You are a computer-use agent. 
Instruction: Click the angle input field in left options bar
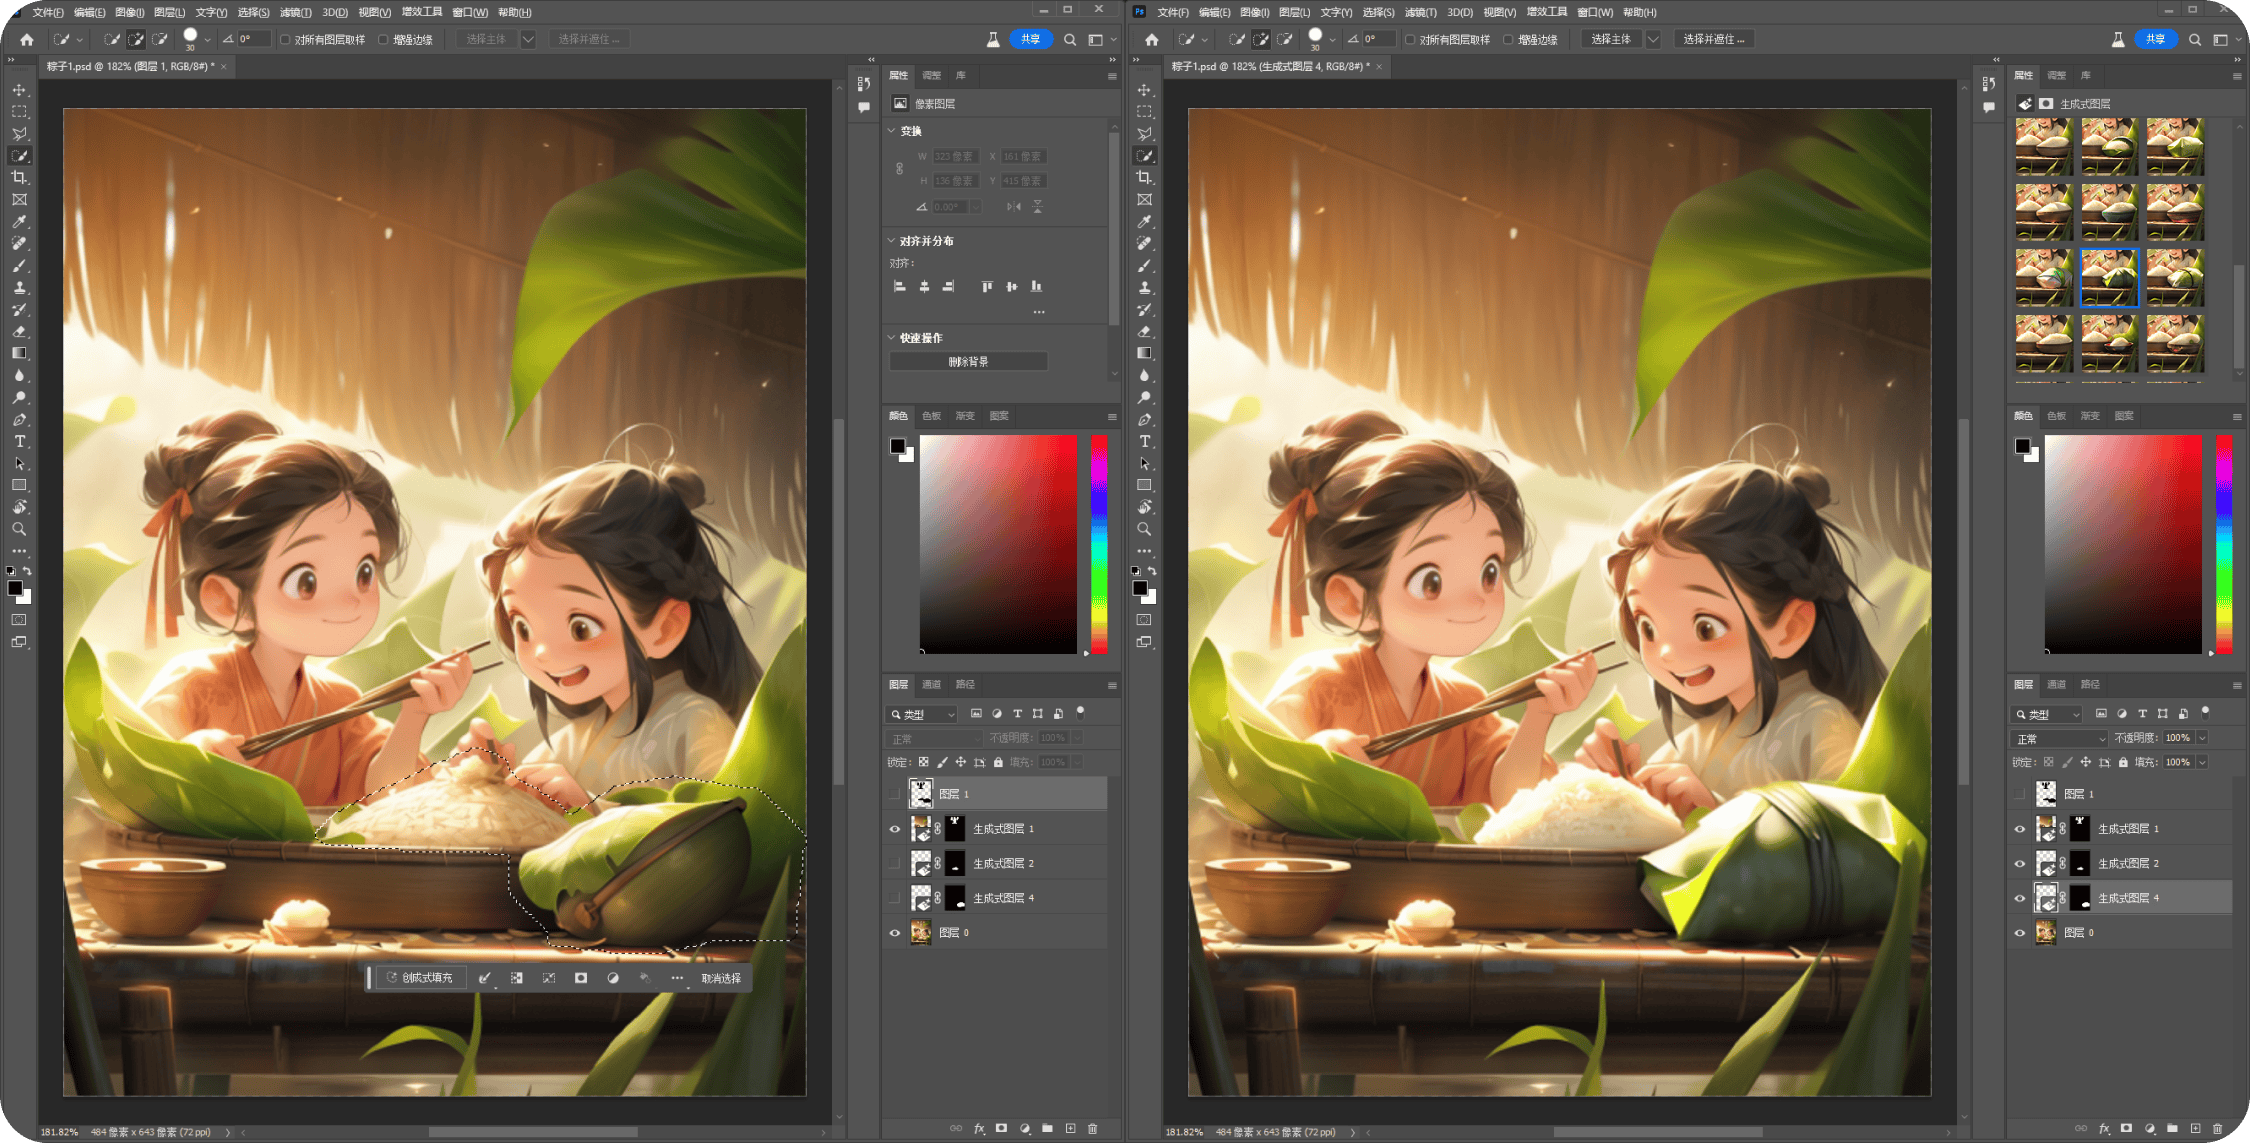pyautogui.click(x=252, y=40)
